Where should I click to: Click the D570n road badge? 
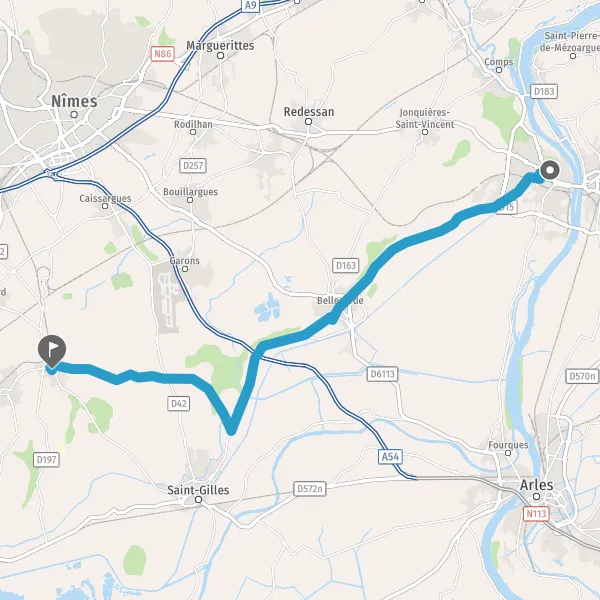click(582, 376)
